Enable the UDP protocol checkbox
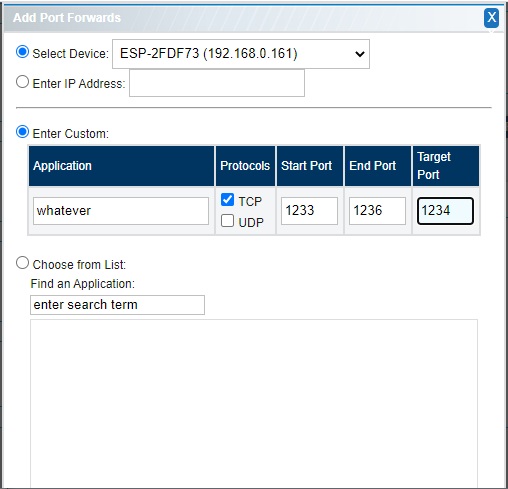 point(227,221)
